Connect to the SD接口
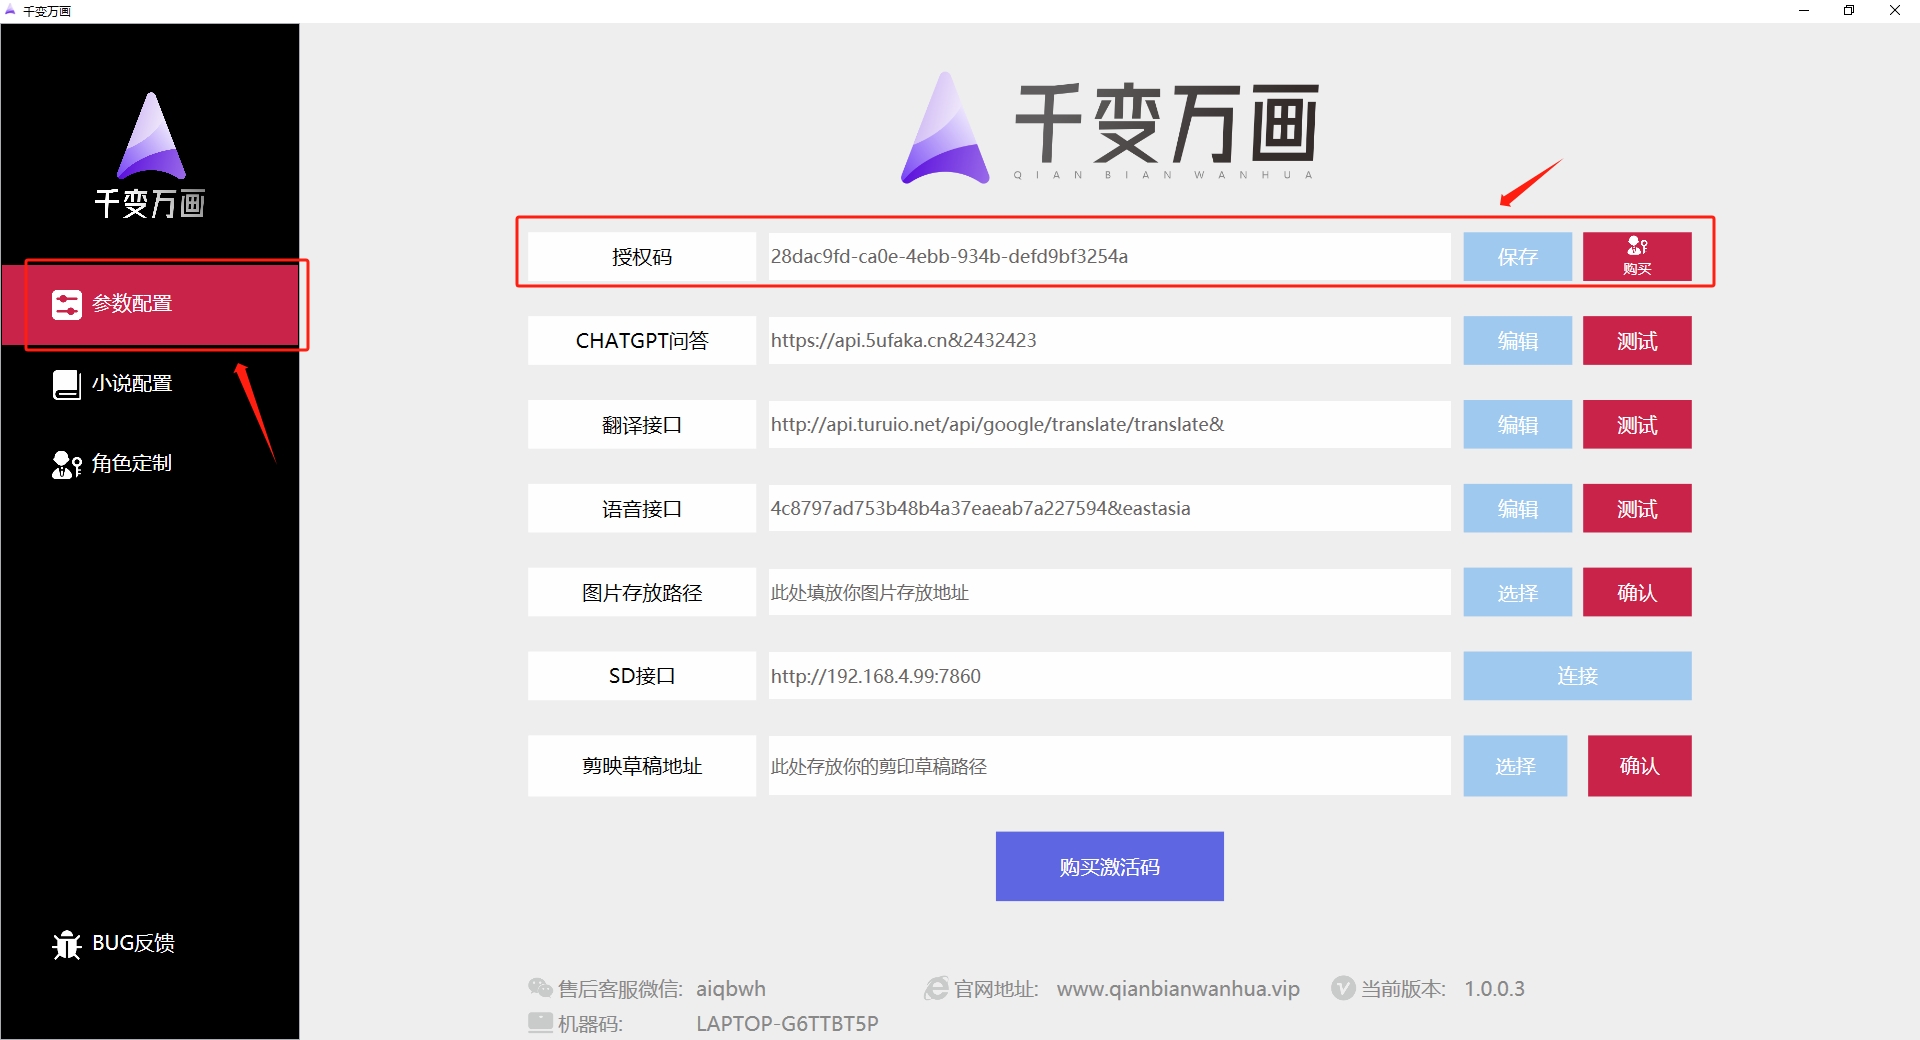This screenshot has height=1040, width=1920. [x=1577, y=676]
